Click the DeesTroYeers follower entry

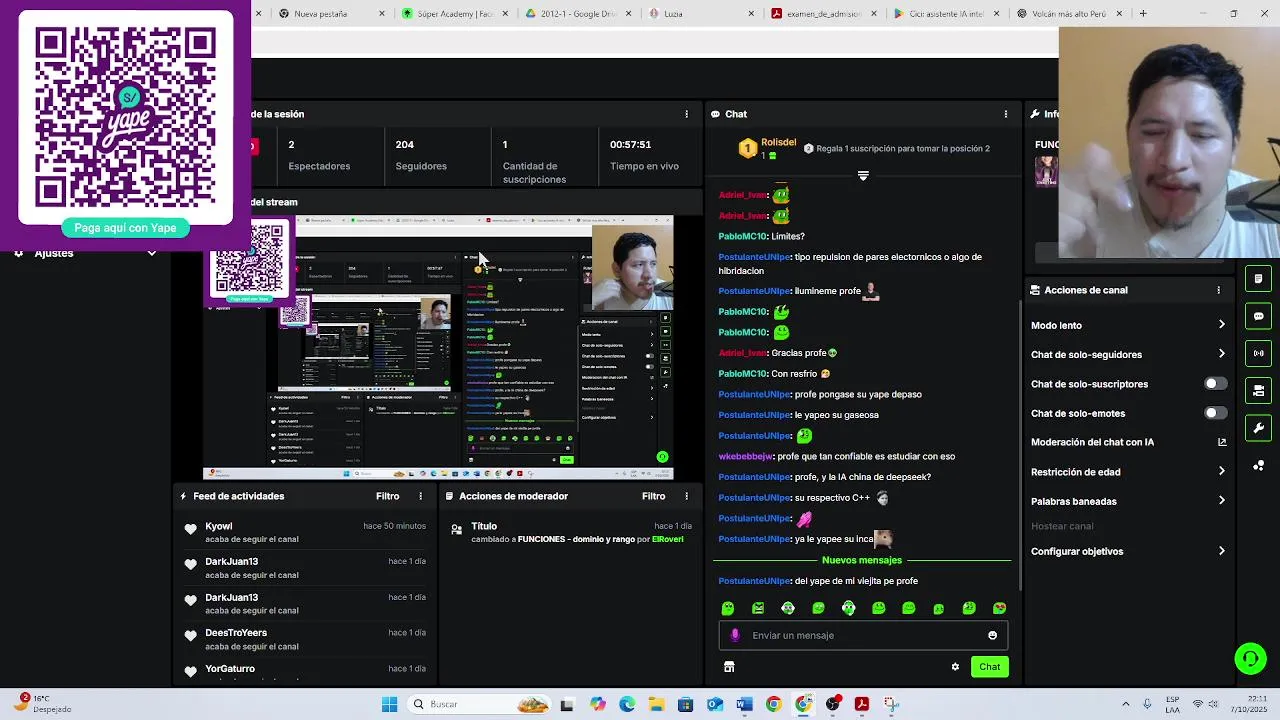305,639
